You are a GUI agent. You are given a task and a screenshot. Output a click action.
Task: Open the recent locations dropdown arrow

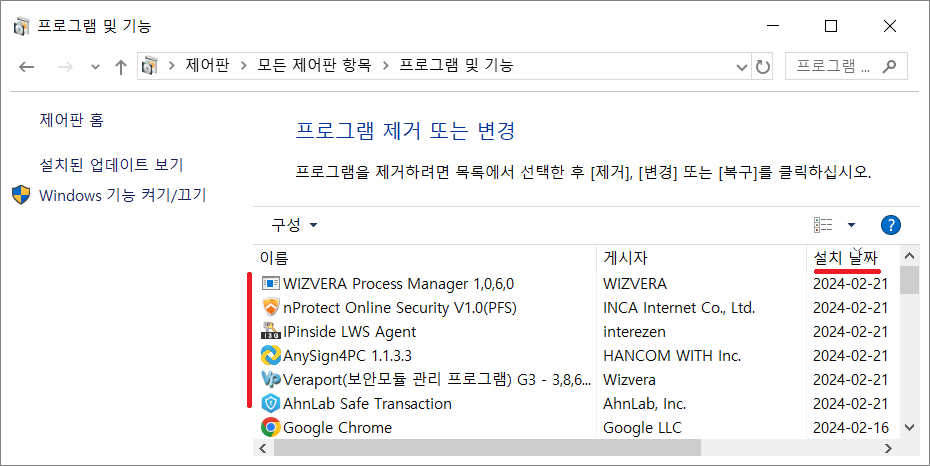point(95,67)
